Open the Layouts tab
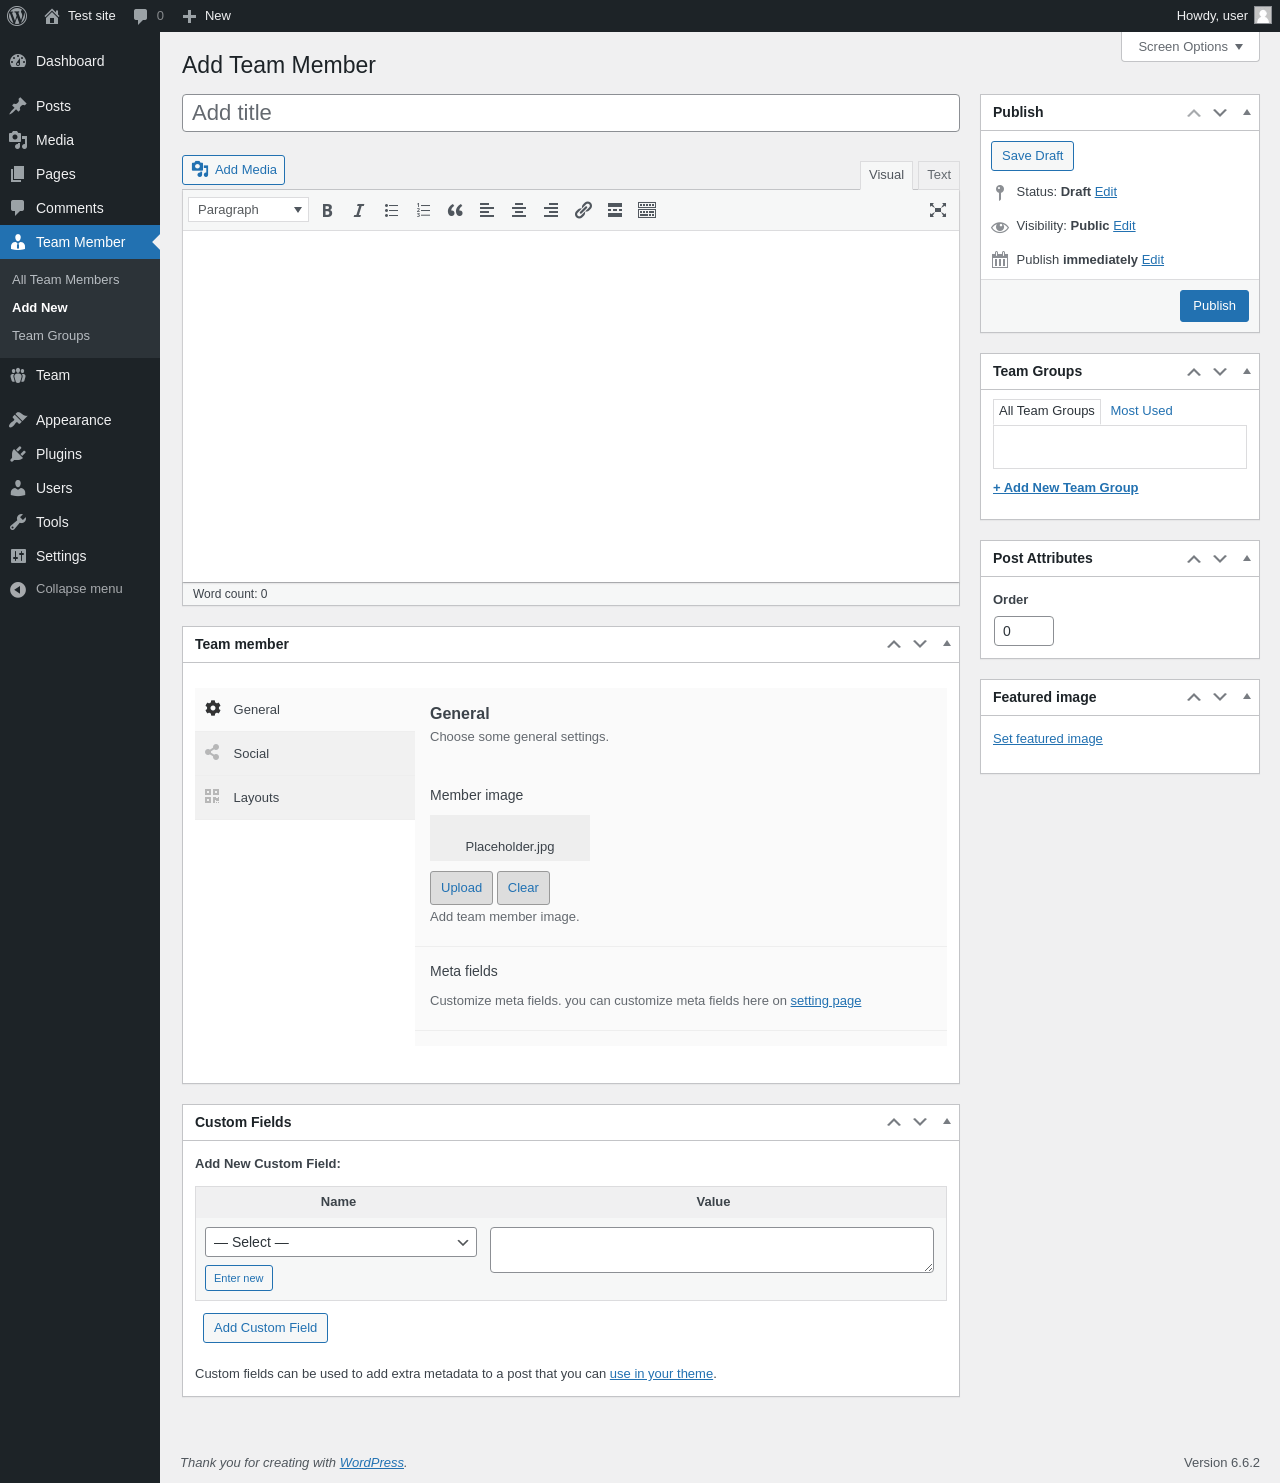 coord(305,797)
